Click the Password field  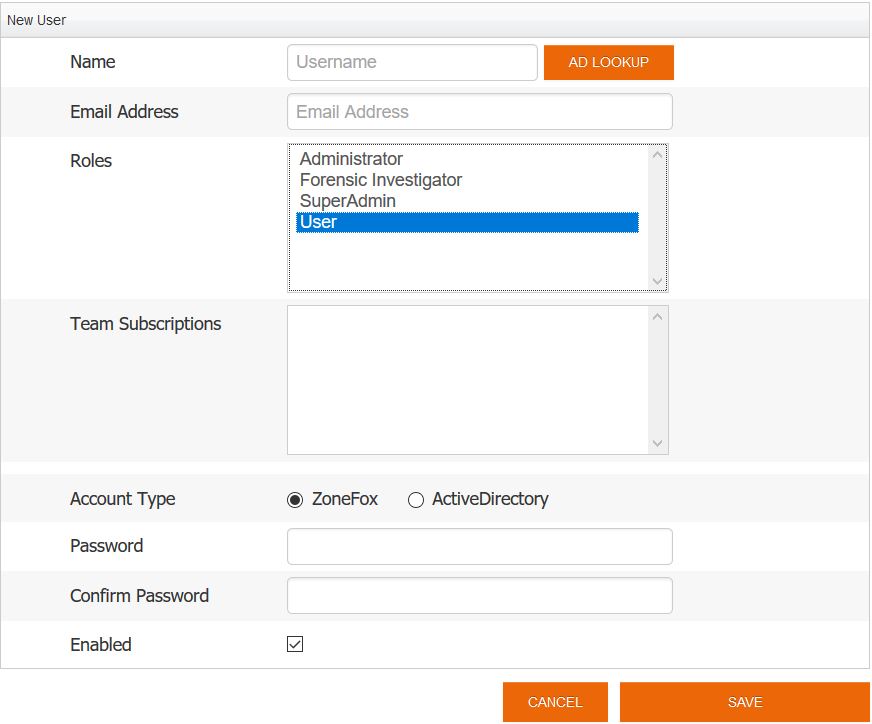(479, 547)
